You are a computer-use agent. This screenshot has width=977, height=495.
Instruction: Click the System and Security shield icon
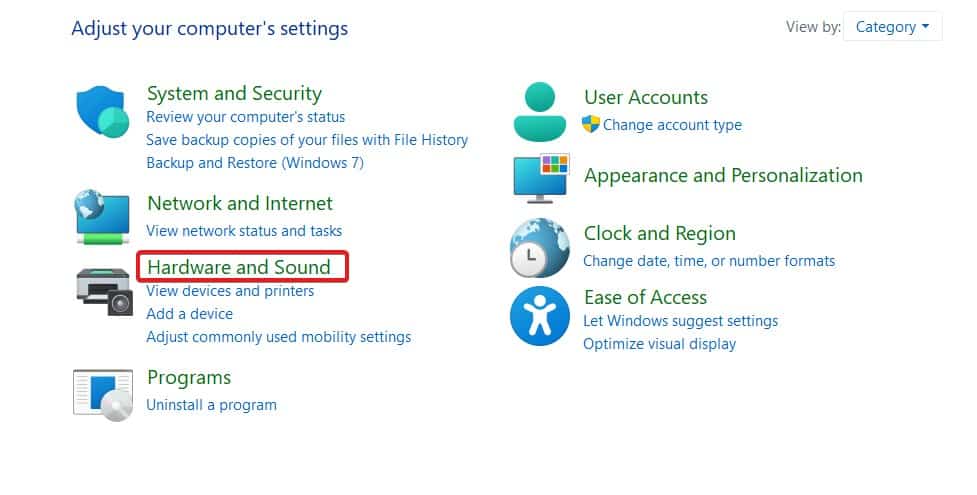[x=103, y=111]
